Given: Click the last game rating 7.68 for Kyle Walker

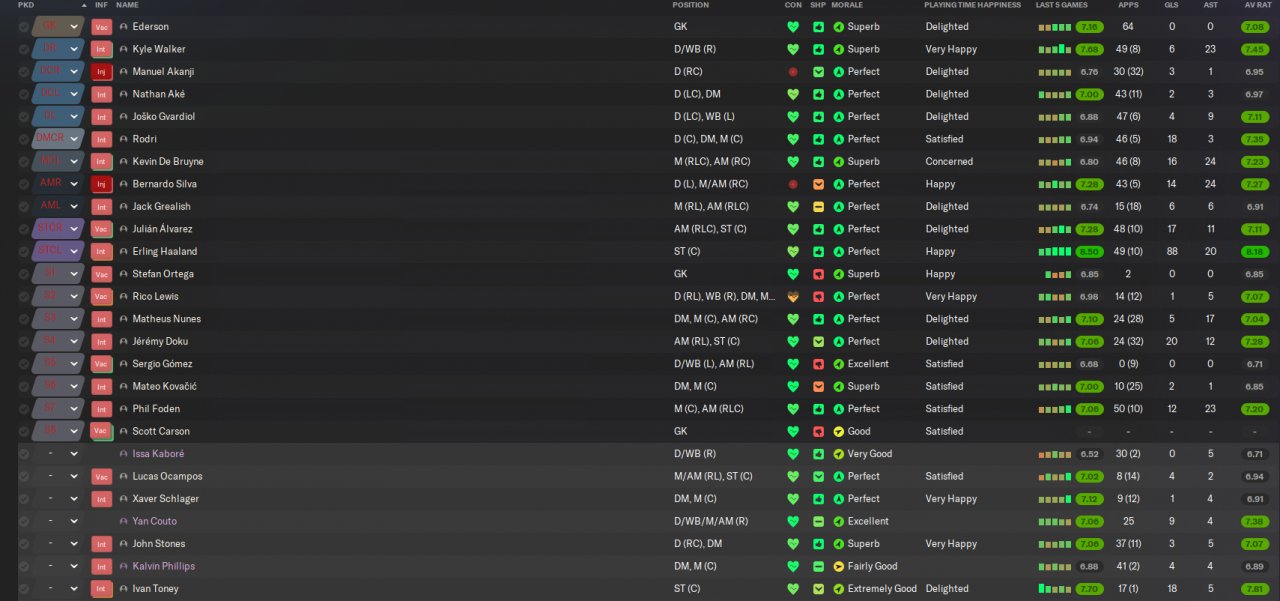Looking at the screenshot, I should (1089, 49).
